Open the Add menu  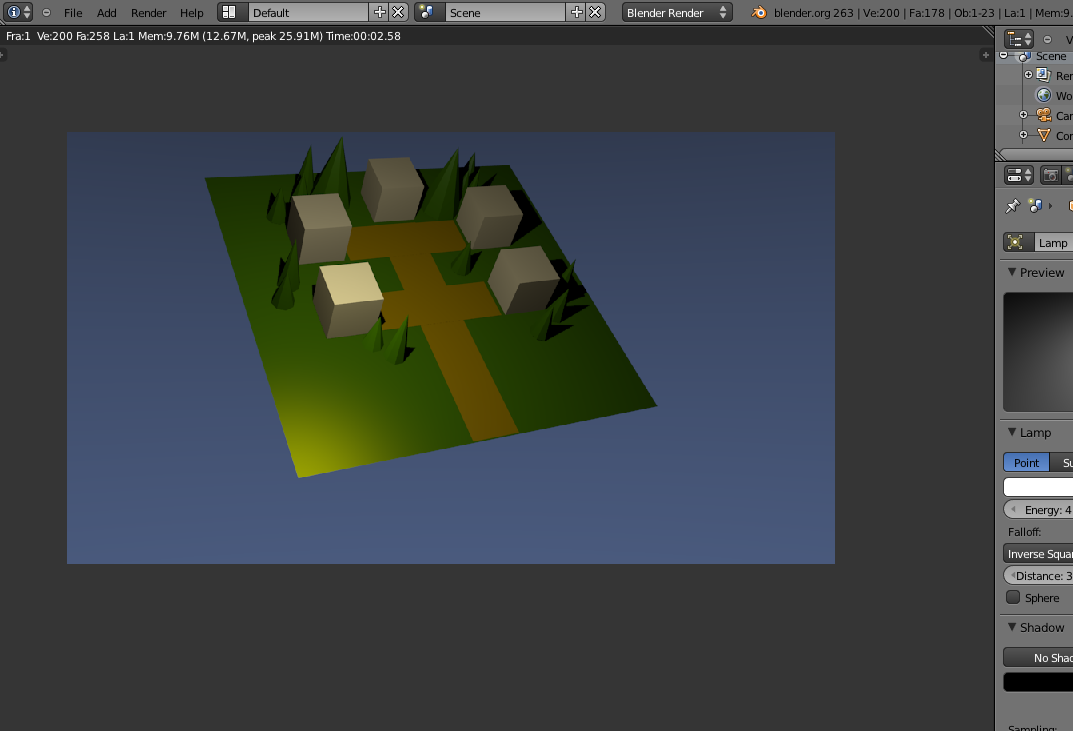pos(106,12)
